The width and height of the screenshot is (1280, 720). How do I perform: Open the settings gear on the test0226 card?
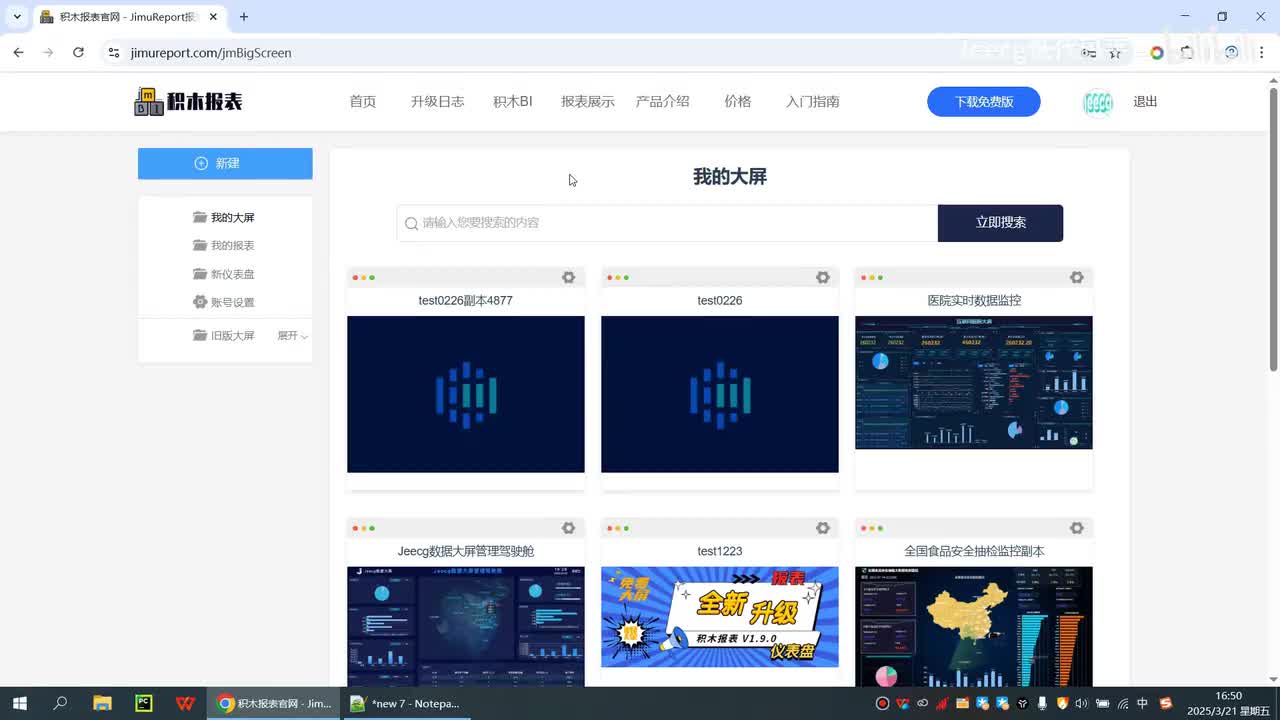click(x=822, y=277)
